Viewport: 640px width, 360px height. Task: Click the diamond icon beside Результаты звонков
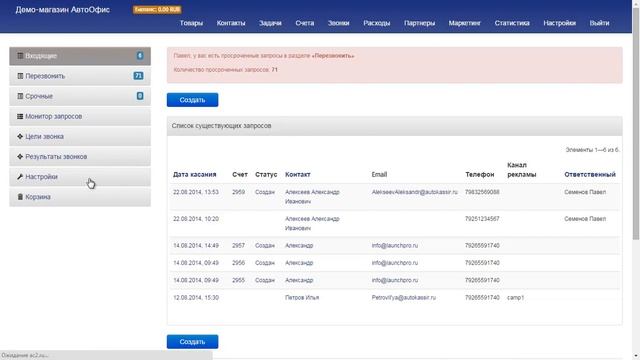(x=20, y=156)
